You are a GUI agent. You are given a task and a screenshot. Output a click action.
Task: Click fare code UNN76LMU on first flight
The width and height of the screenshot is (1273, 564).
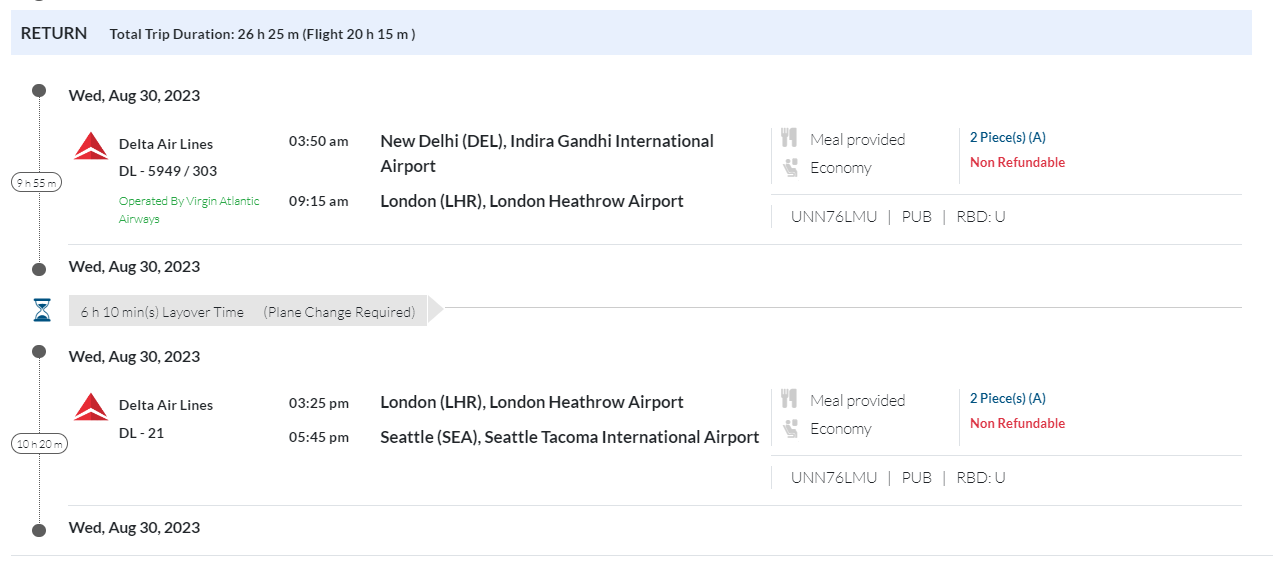tap(833, 216)
